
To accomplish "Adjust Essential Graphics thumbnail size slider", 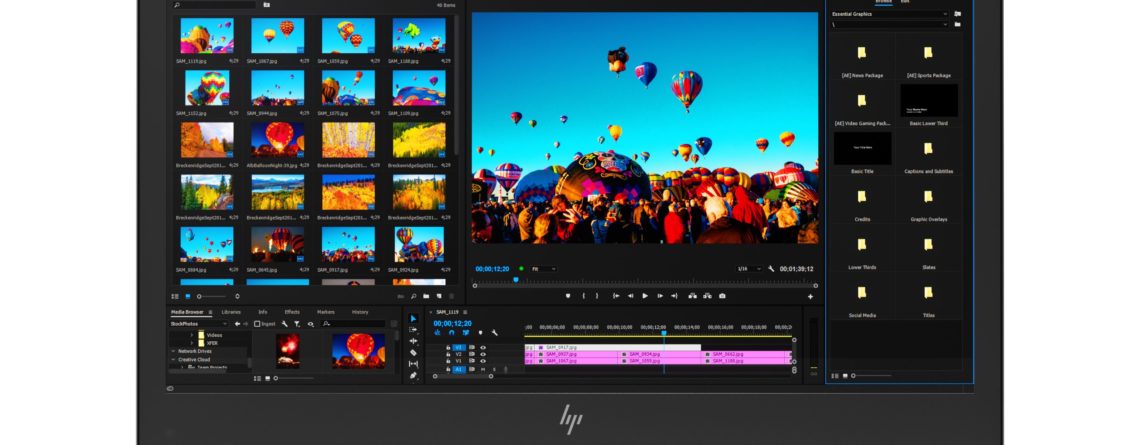I will click(871, 376).
